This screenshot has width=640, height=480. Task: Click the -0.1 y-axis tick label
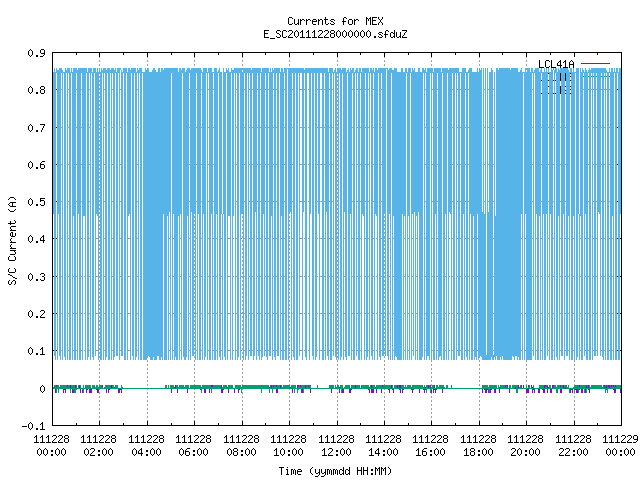click(33, 426)
